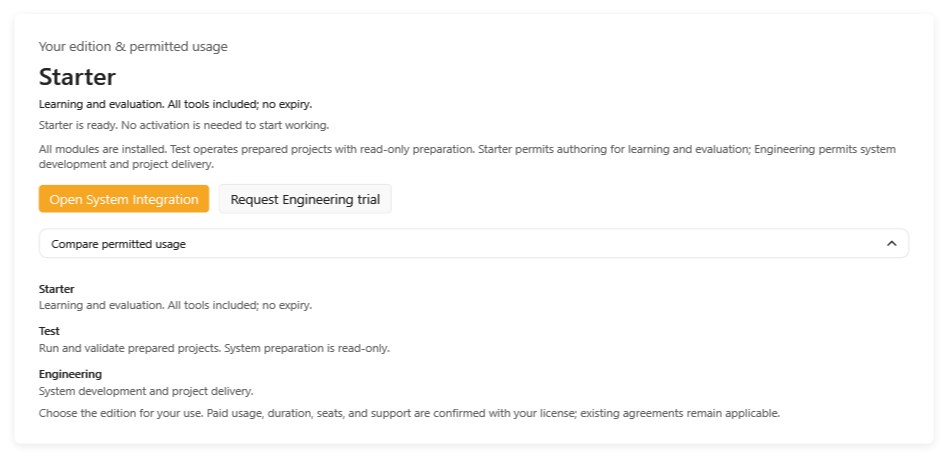Screen dimensions: 948x461
Task: Click the "Your edition & permitted usage" heading
Action: point(133,47)
